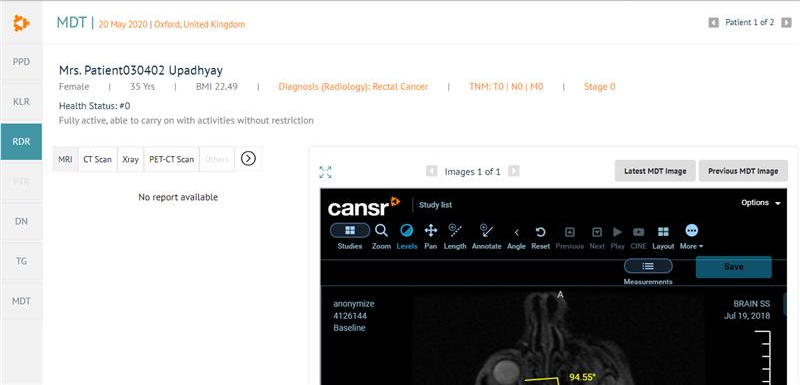Open the CINE tool

[x=638, y=237]
